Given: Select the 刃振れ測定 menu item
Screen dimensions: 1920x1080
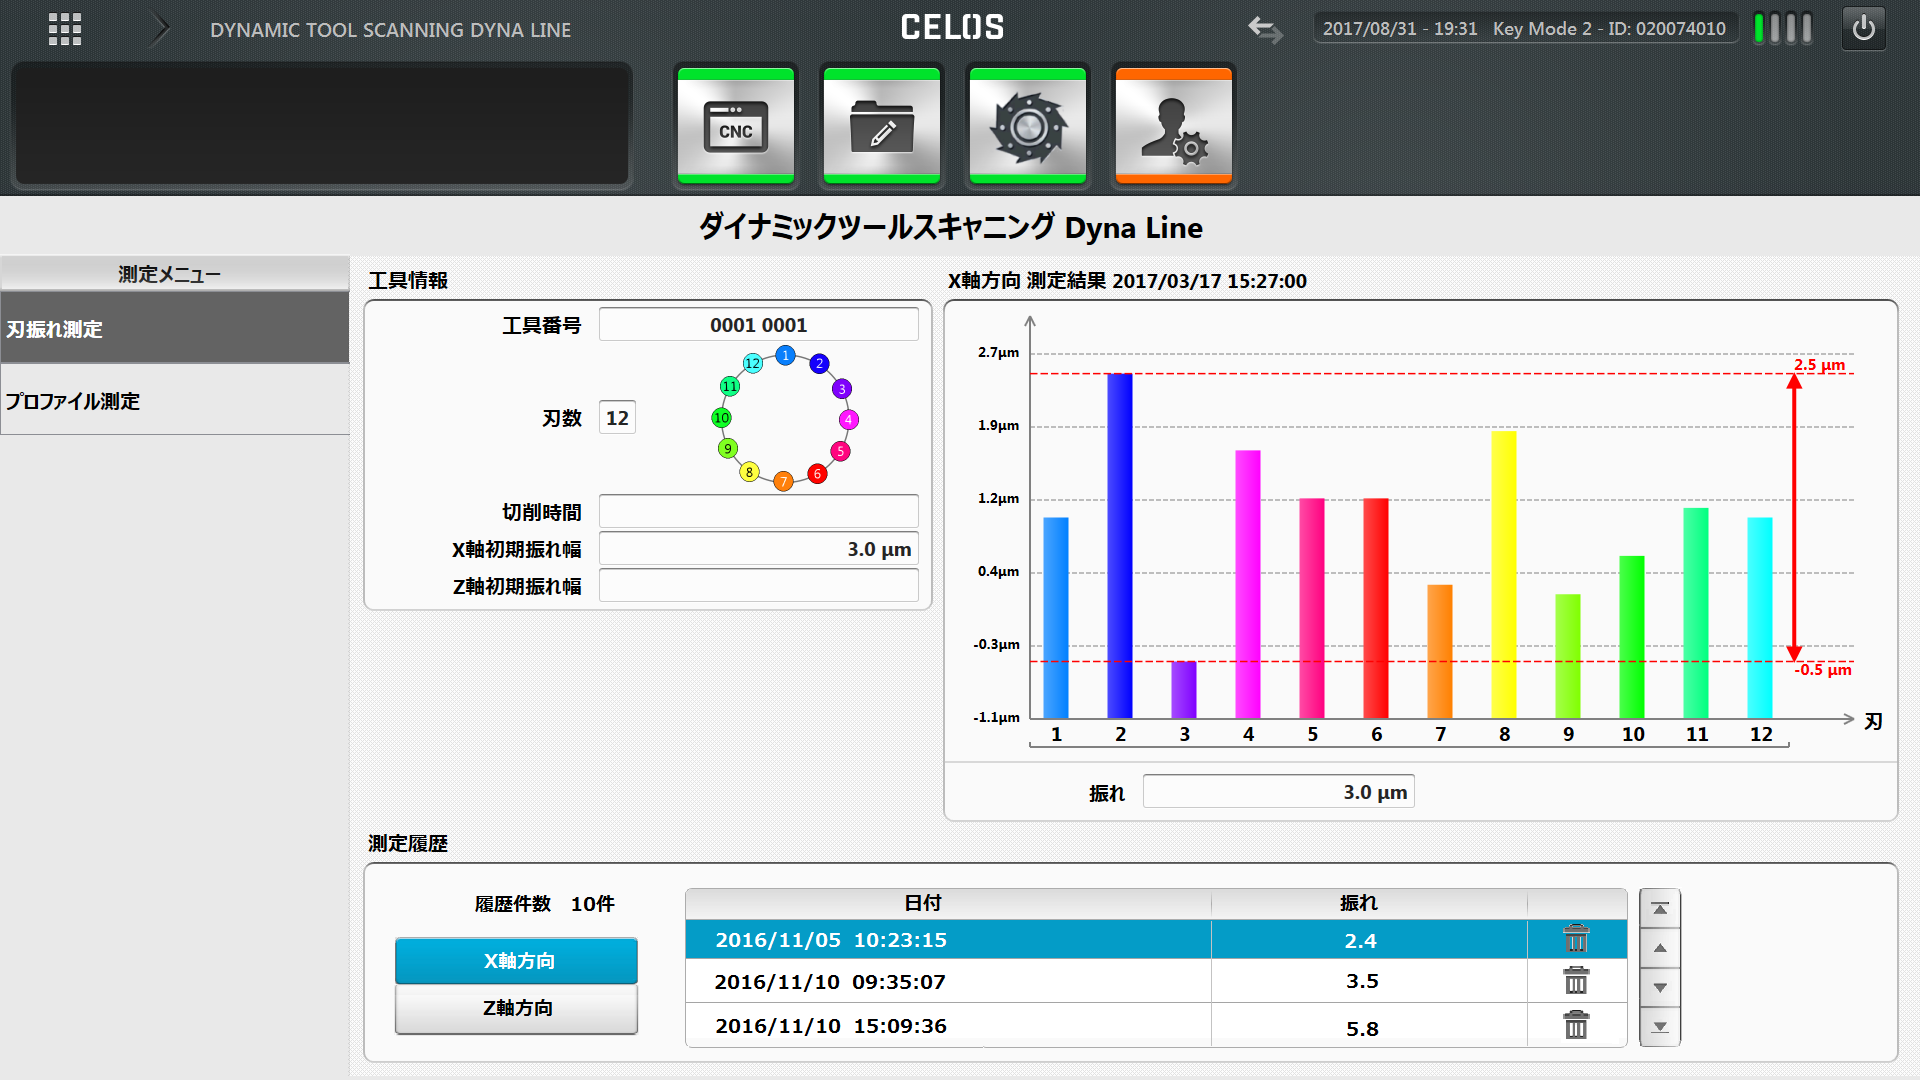Looking at the screenshot, I should click(175, 328).
